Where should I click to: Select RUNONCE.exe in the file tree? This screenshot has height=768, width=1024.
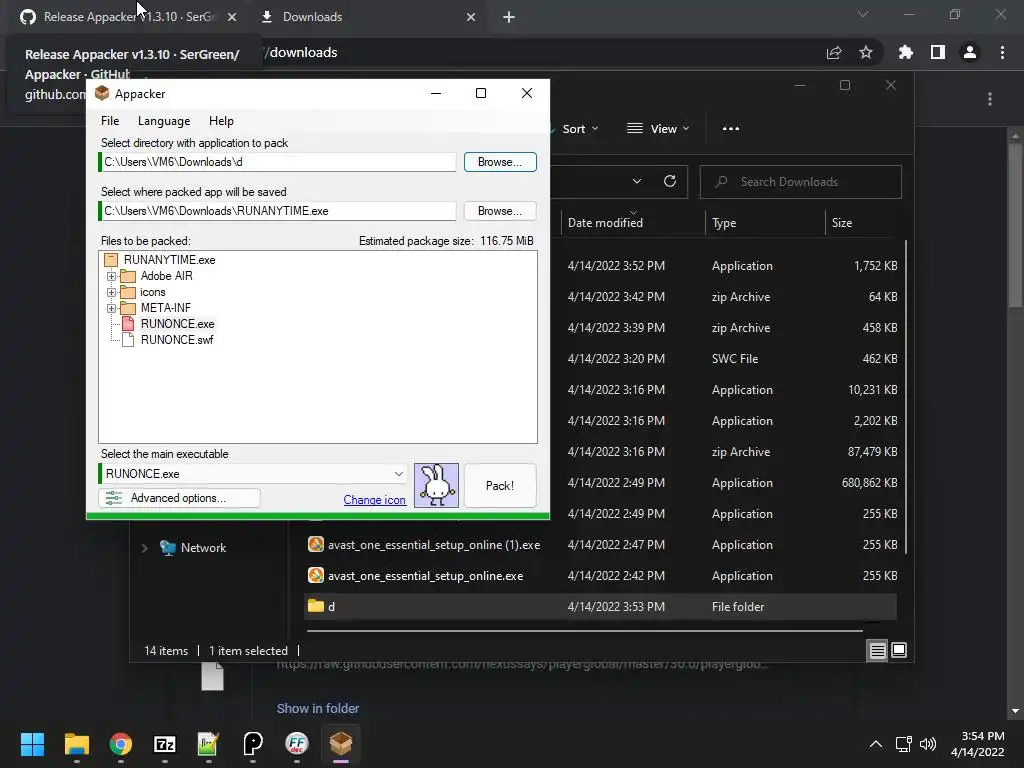click(177, 324)
